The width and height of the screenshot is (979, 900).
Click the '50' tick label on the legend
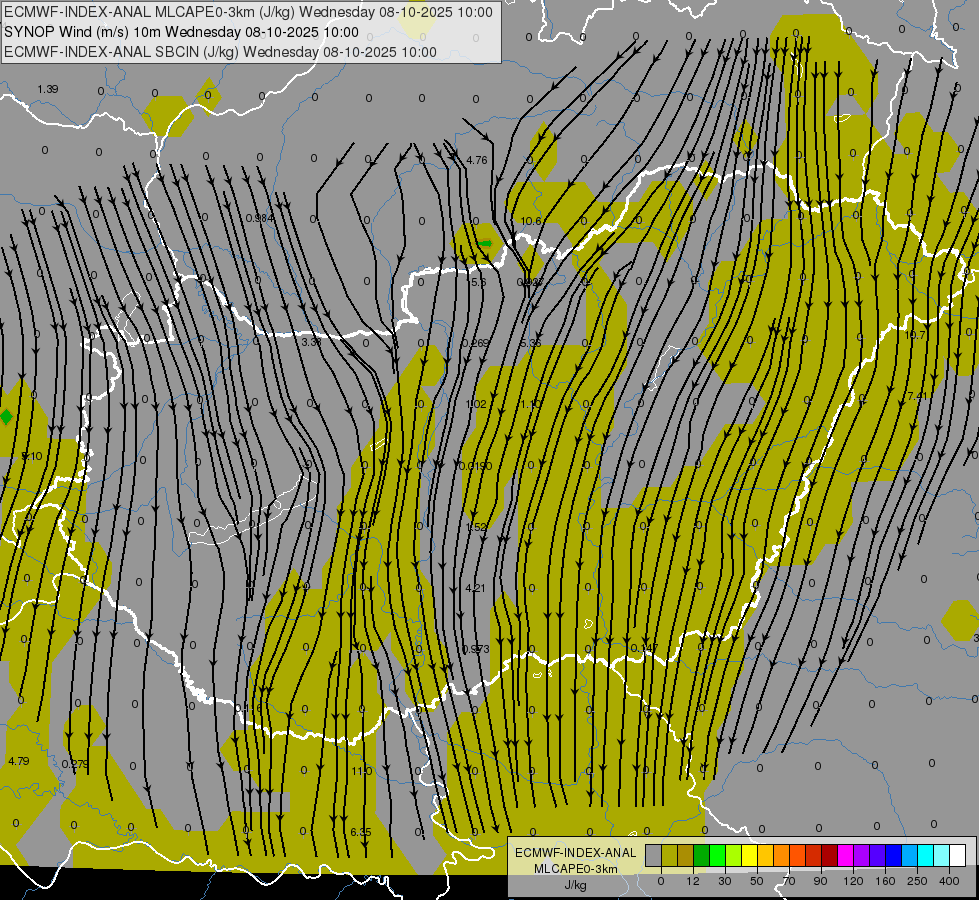point(757,881)
